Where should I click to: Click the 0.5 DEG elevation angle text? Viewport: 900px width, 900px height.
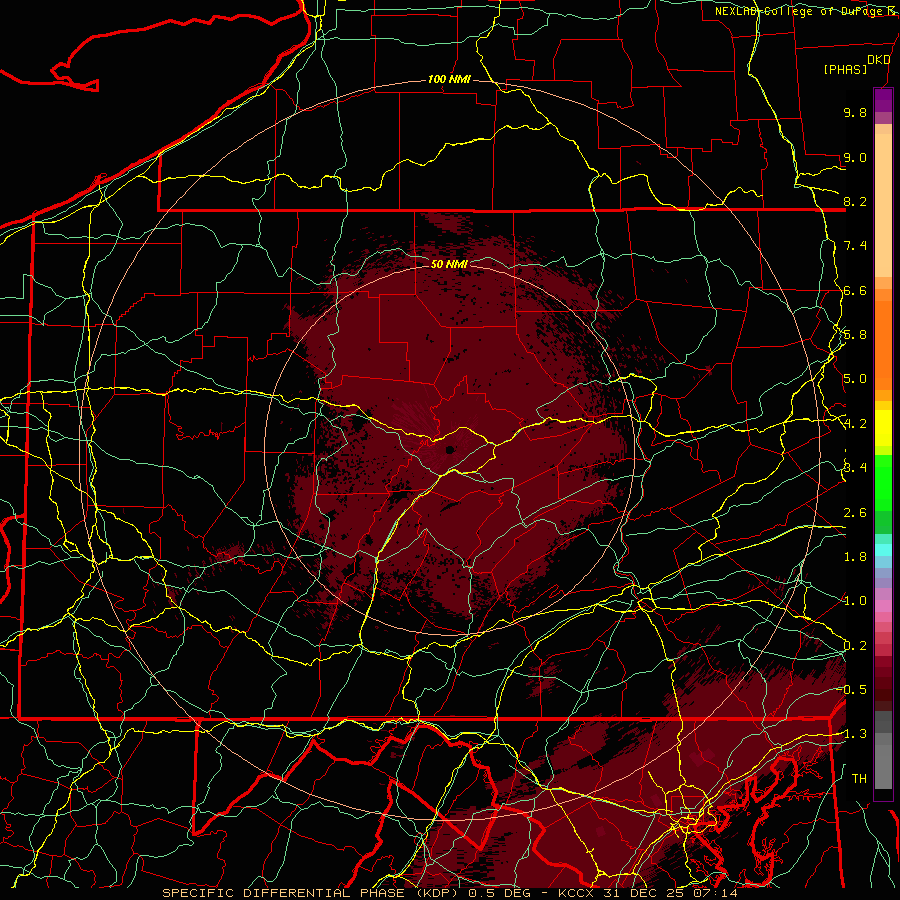[497, 893]
